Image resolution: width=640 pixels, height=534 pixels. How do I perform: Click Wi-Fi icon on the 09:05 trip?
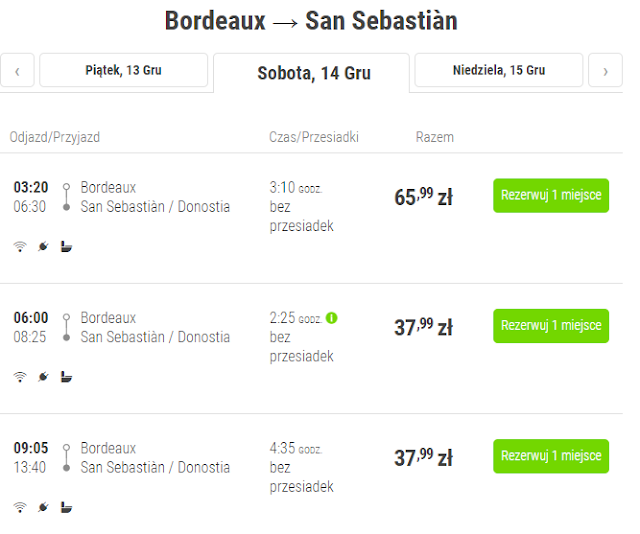pyautogui.click(x=19, y=507)
